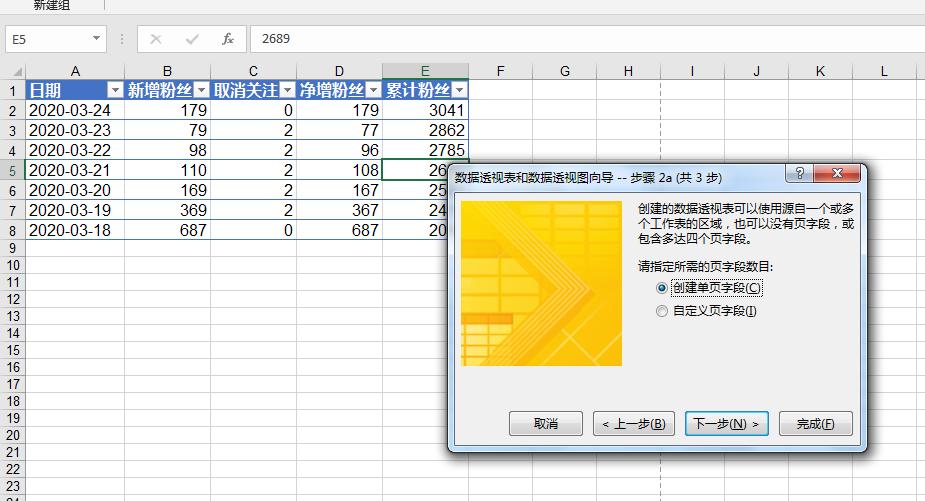Click the 上一步(B) back button
Screen dimensions: 925x501
tap(634, 424)
